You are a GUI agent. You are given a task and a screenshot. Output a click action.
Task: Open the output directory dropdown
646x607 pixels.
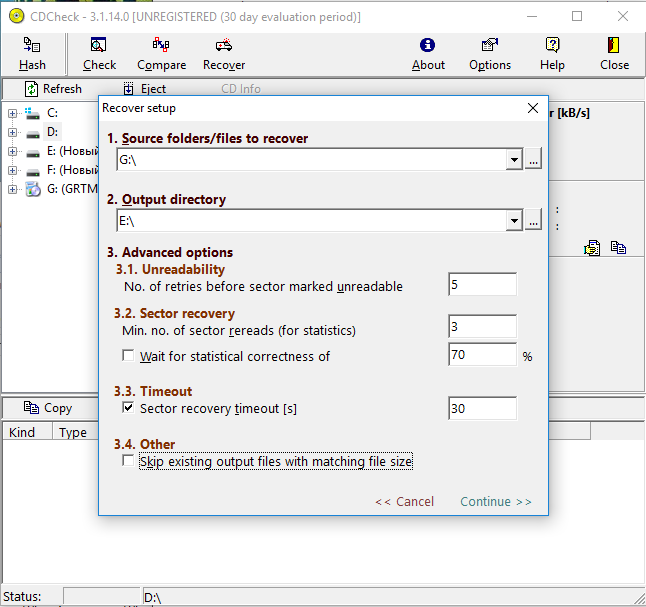(x=514, y=220)
